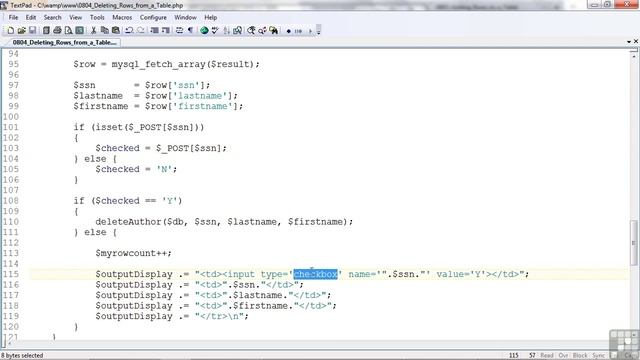Save the file using the floppy disk icon
The image size is (640, 360).
32,31
